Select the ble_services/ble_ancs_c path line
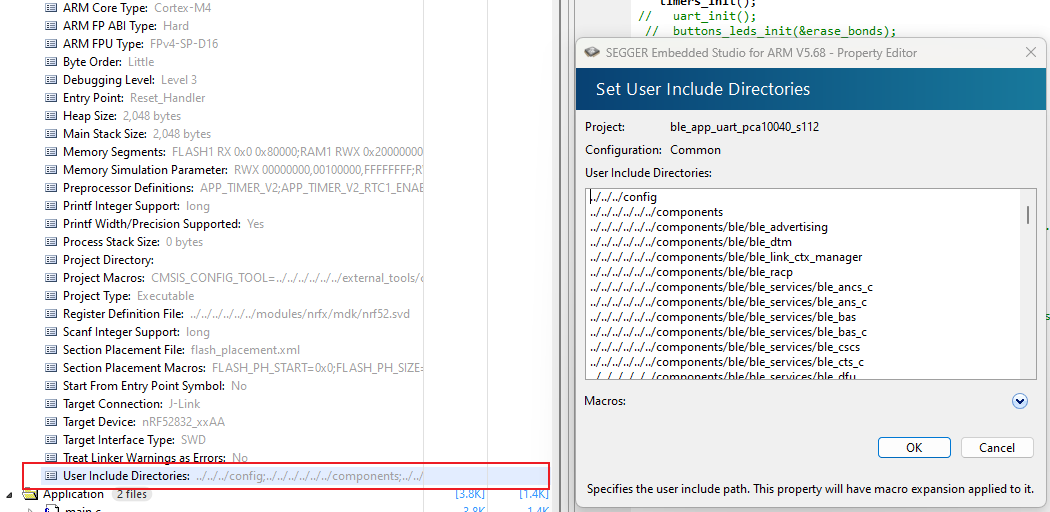 click(731, 287)
